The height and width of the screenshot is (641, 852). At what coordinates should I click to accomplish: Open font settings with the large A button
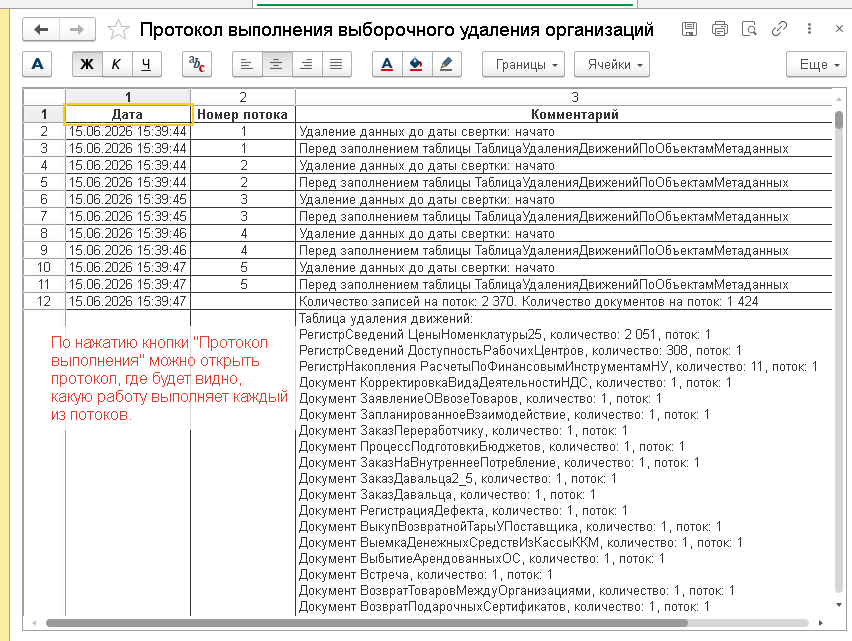coord(37,64)
